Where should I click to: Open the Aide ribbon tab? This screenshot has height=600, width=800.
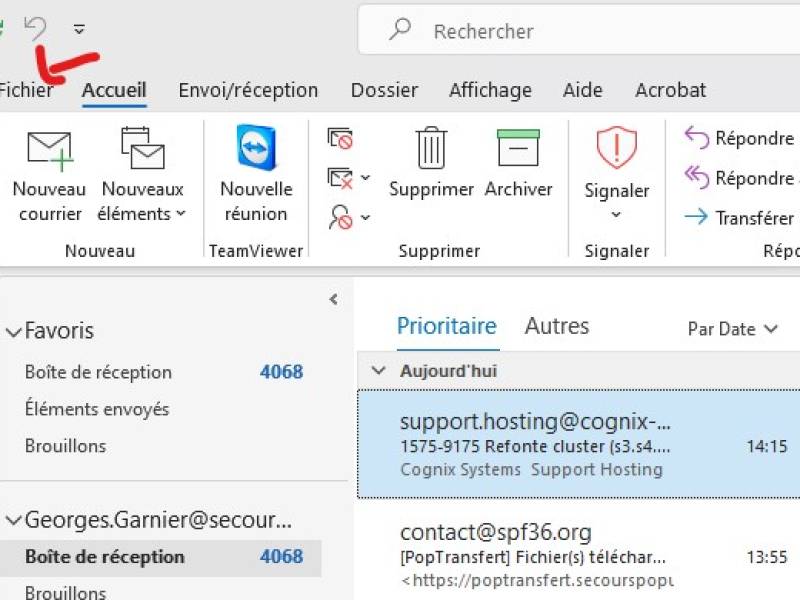tap(583, 90)
